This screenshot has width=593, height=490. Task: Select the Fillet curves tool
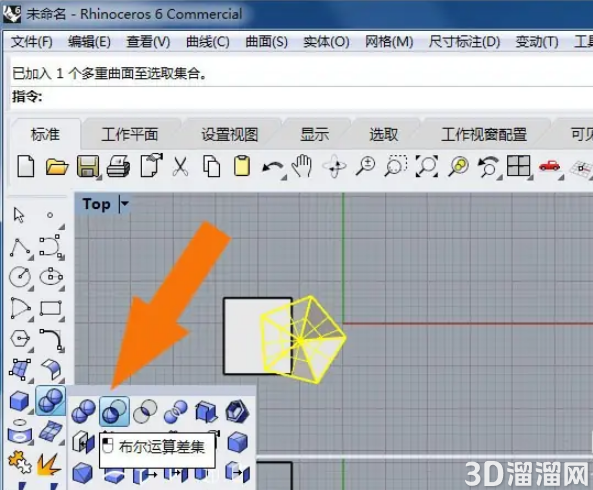point(51,339)
